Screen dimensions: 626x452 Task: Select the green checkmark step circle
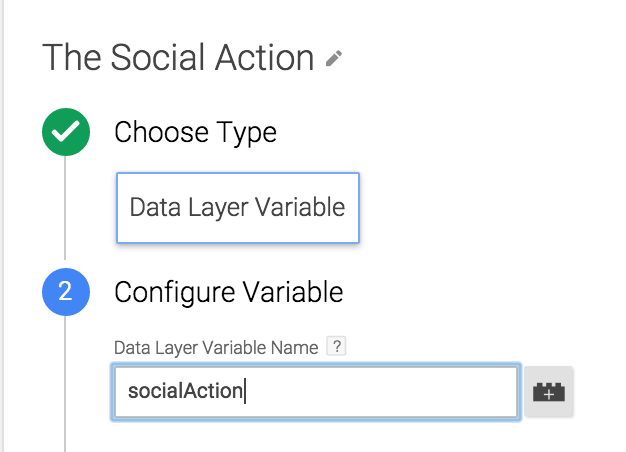click(x=66, y=132)
